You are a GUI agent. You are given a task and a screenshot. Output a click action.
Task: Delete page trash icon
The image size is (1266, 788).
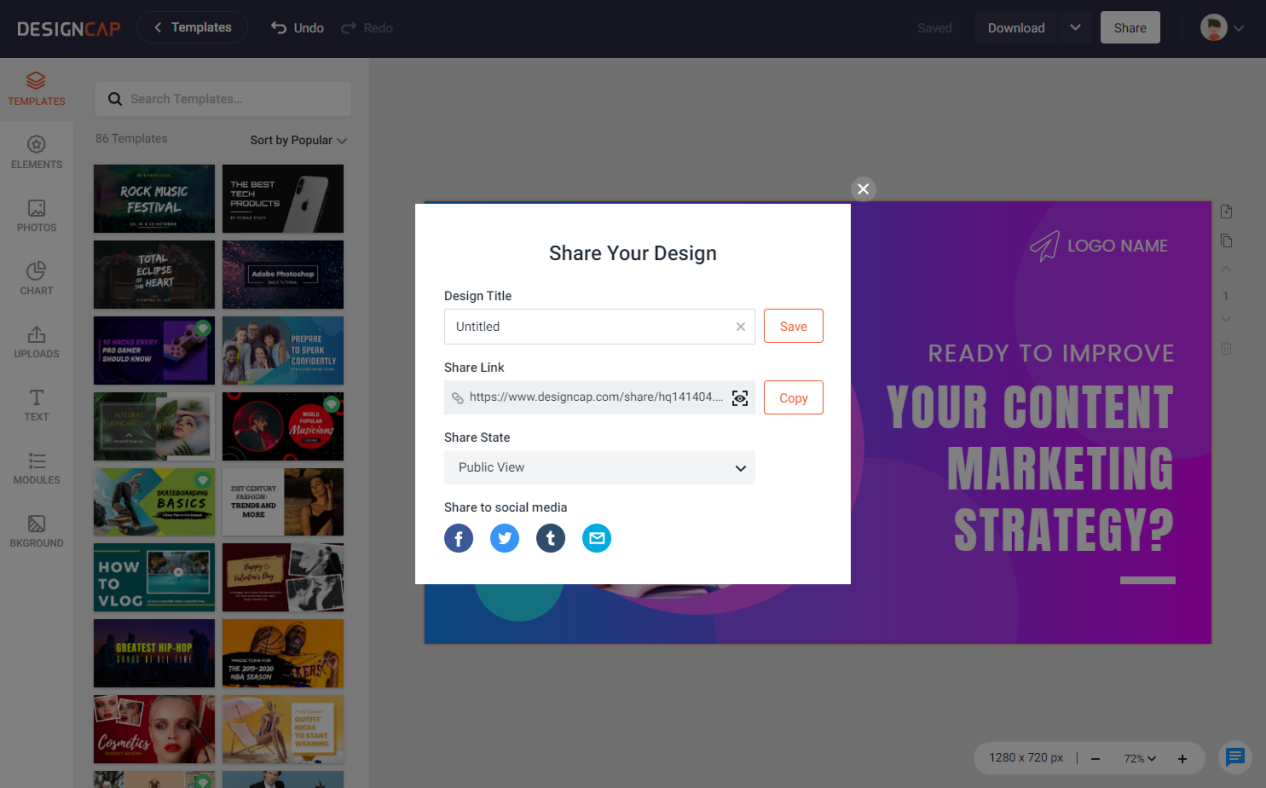[x=1226, y=349]
